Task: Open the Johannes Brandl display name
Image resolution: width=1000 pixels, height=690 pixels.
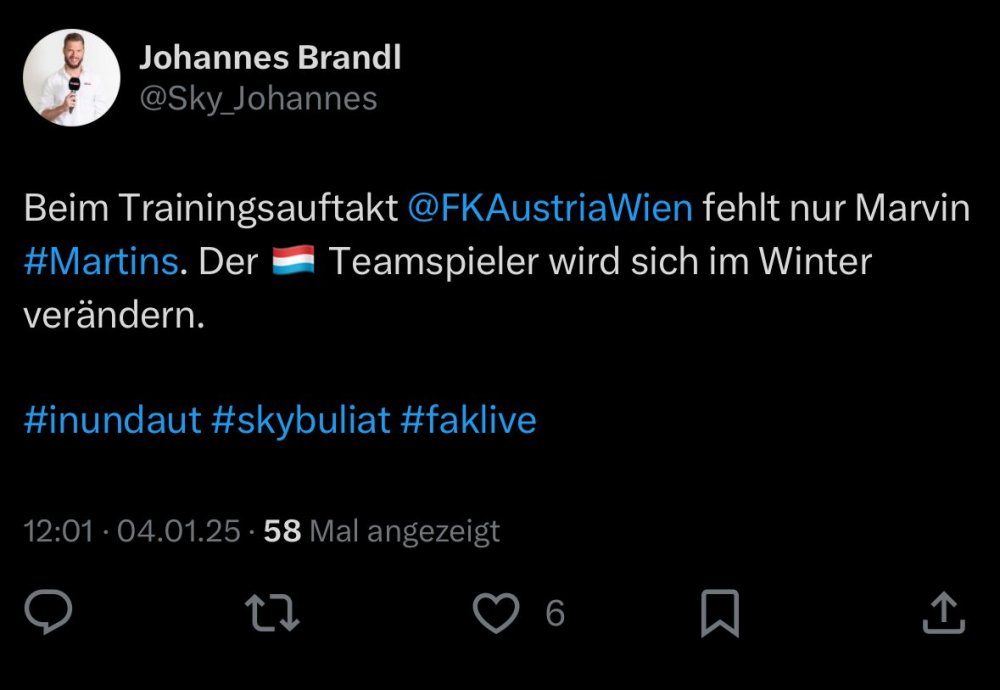Action: pos(269,57)
